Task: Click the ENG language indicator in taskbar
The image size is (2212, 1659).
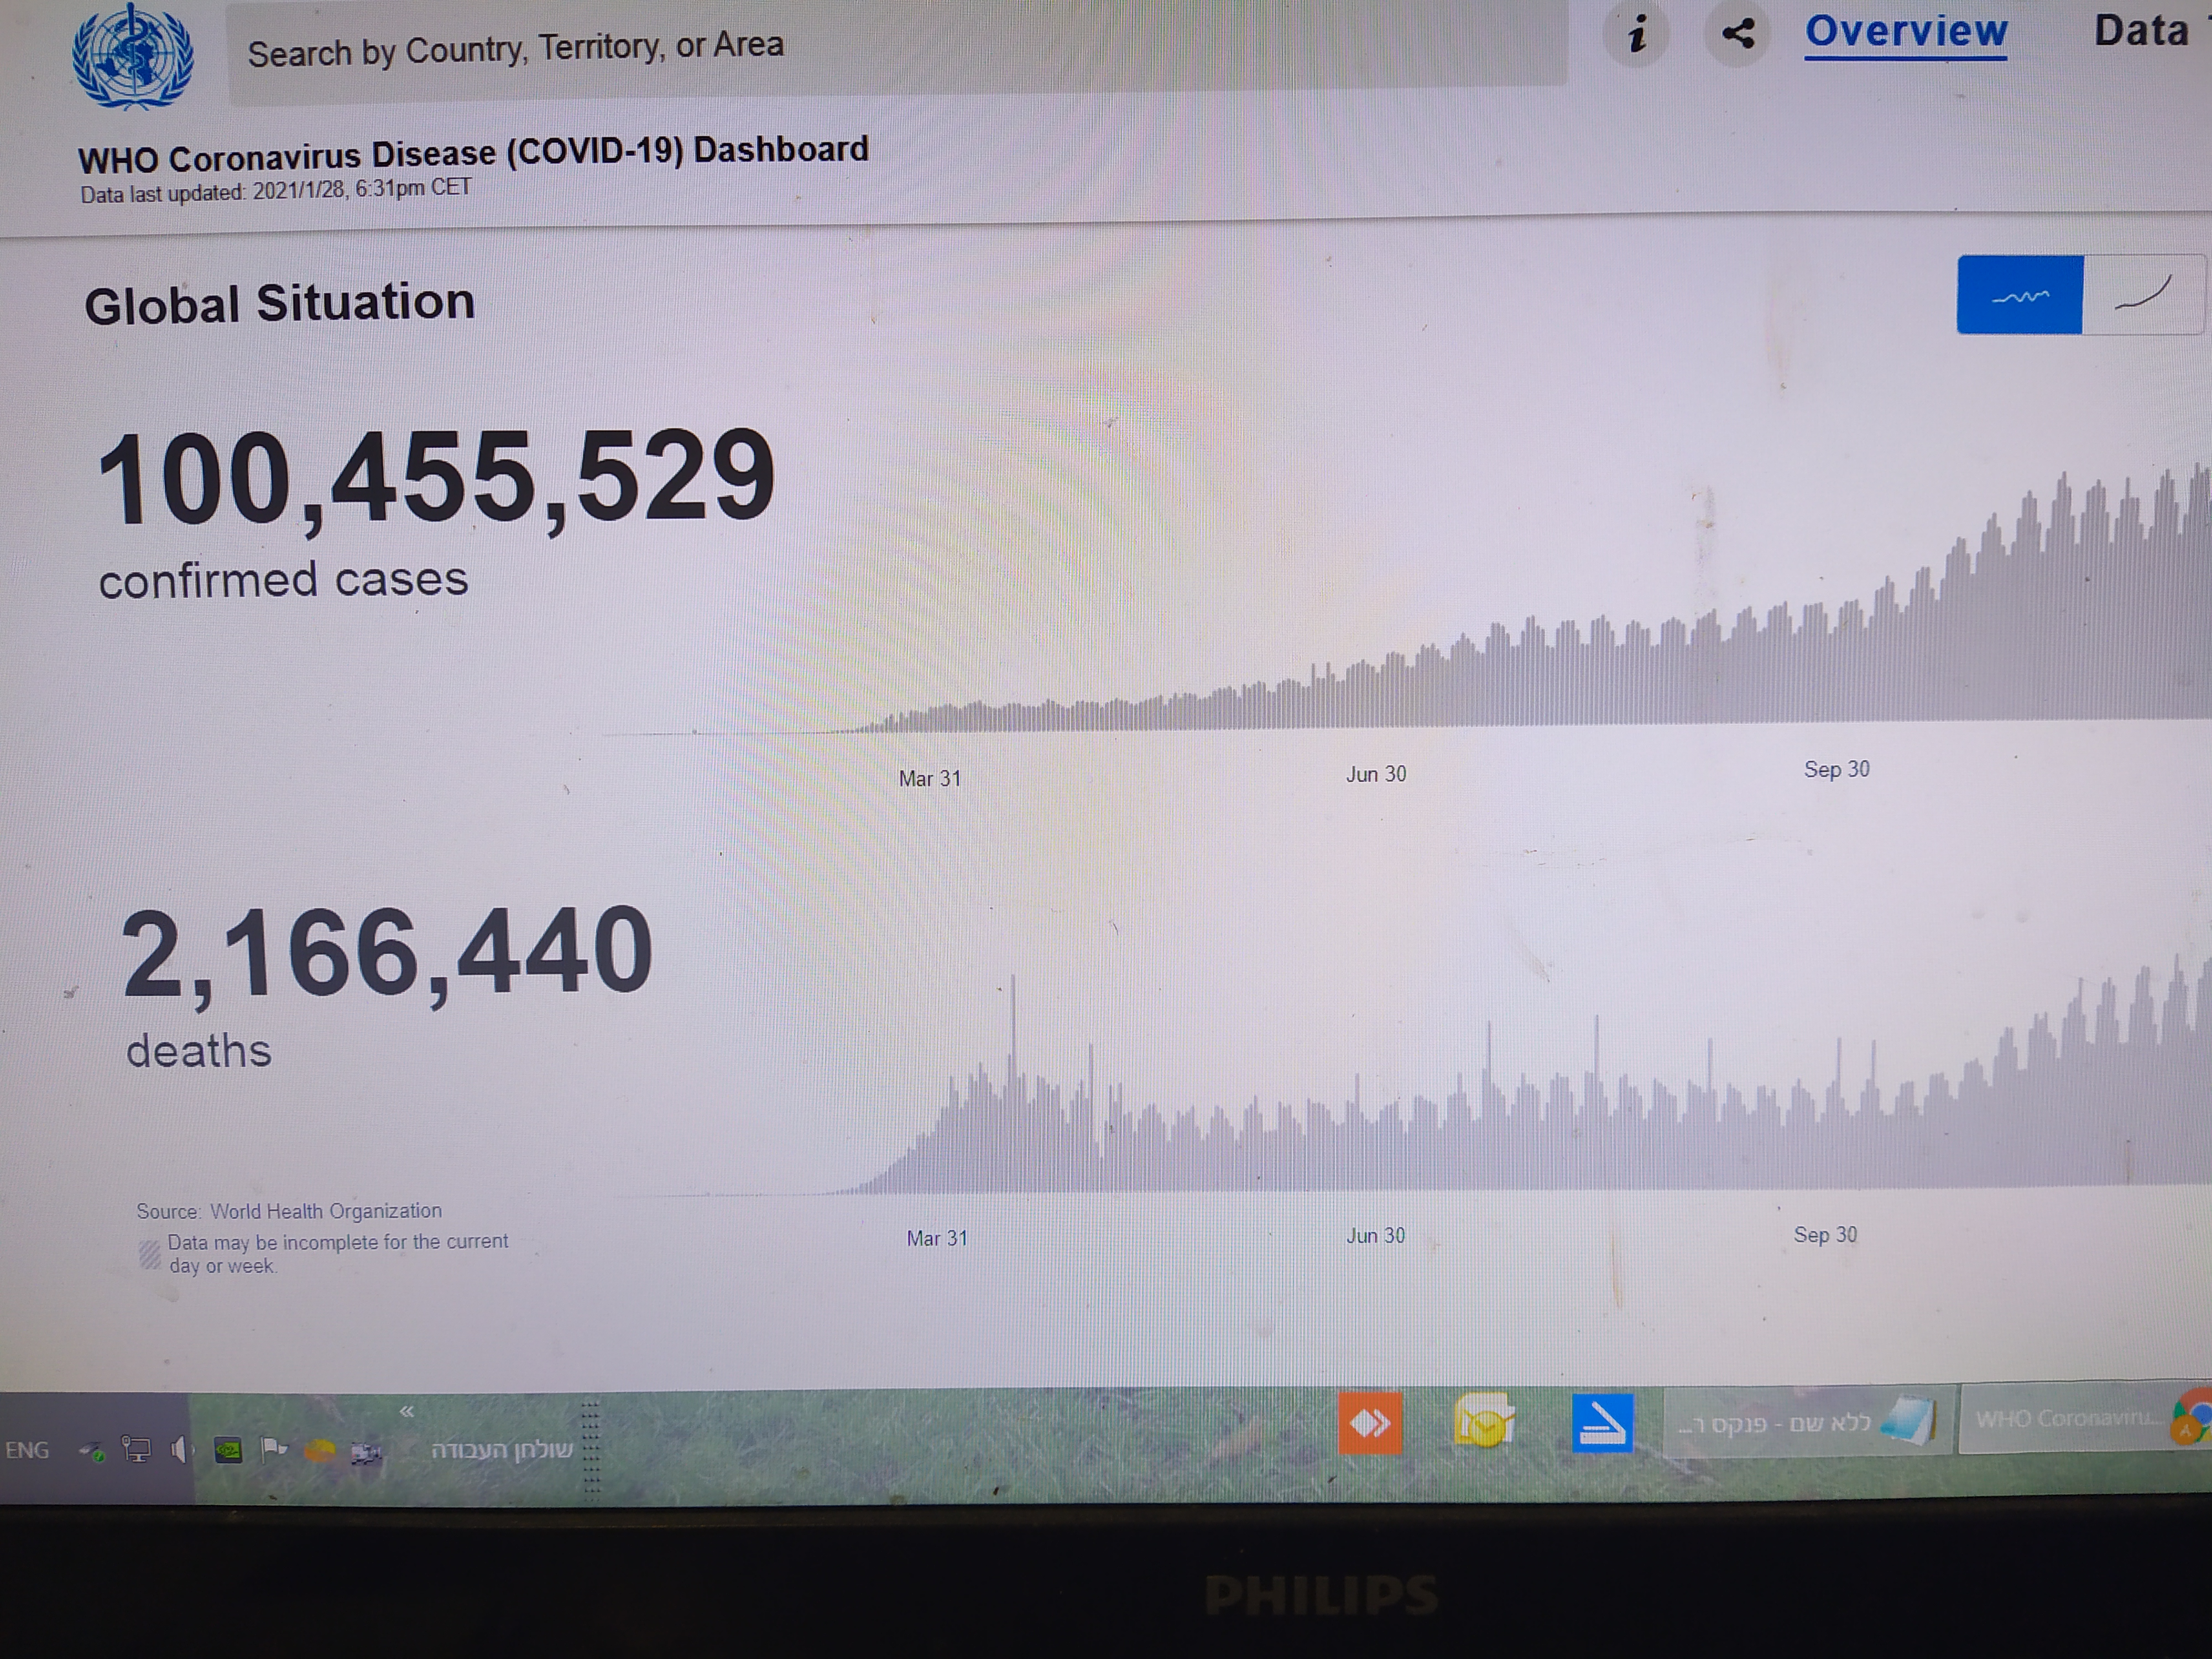Action: click(27, 1450)
